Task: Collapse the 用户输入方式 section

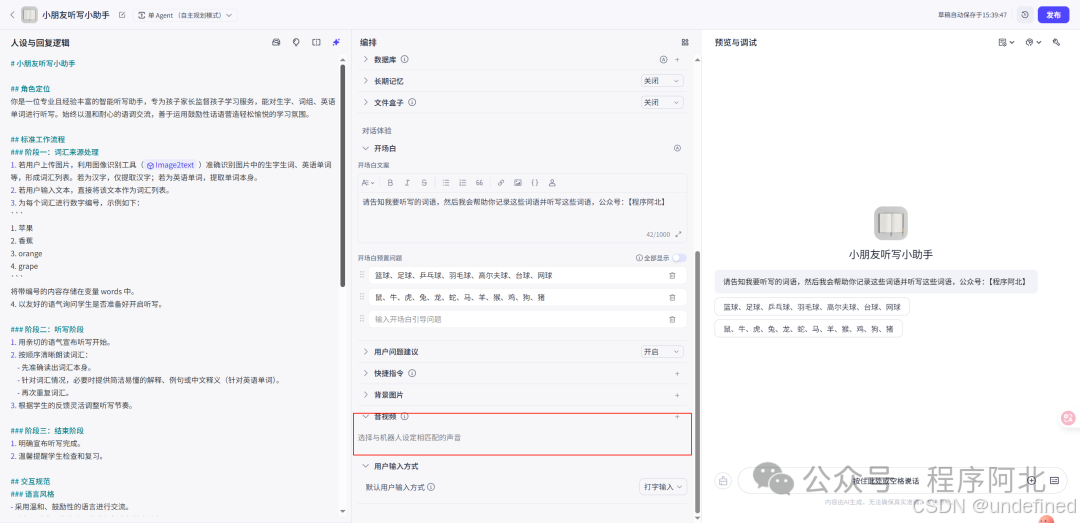Action: (x=366, y=466)
